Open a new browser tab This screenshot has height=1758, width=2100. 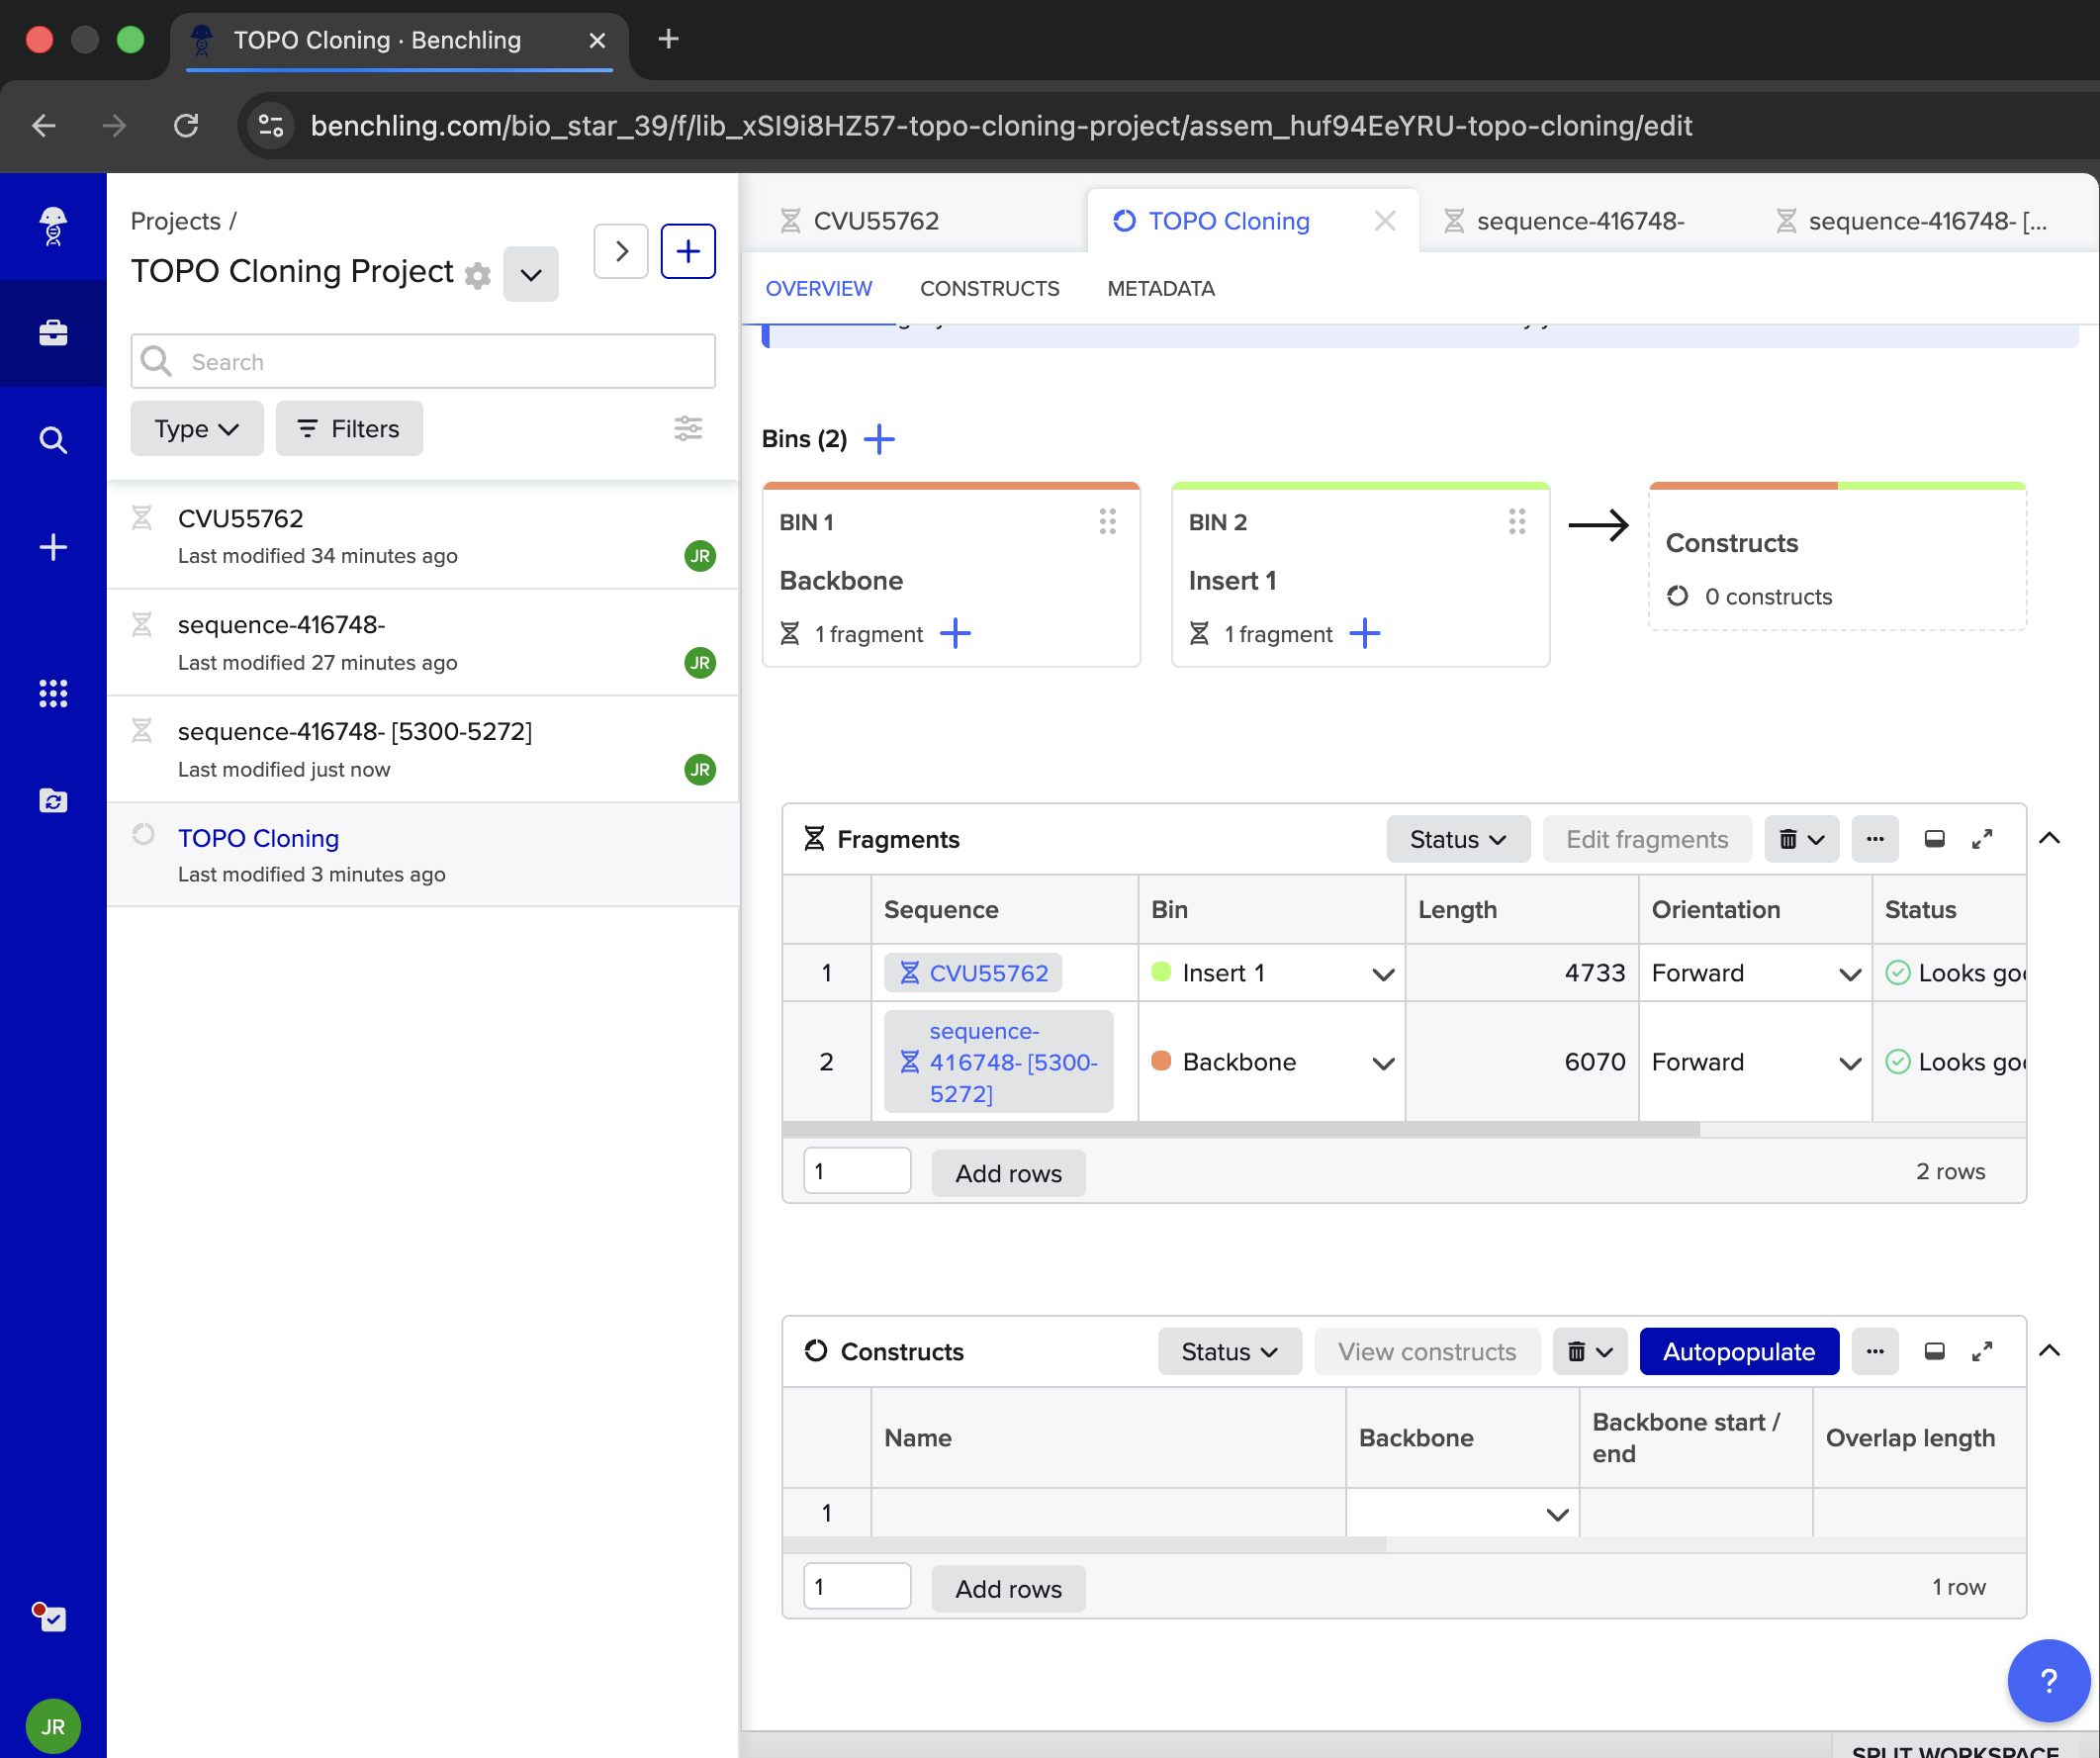(x=669, y=40)
